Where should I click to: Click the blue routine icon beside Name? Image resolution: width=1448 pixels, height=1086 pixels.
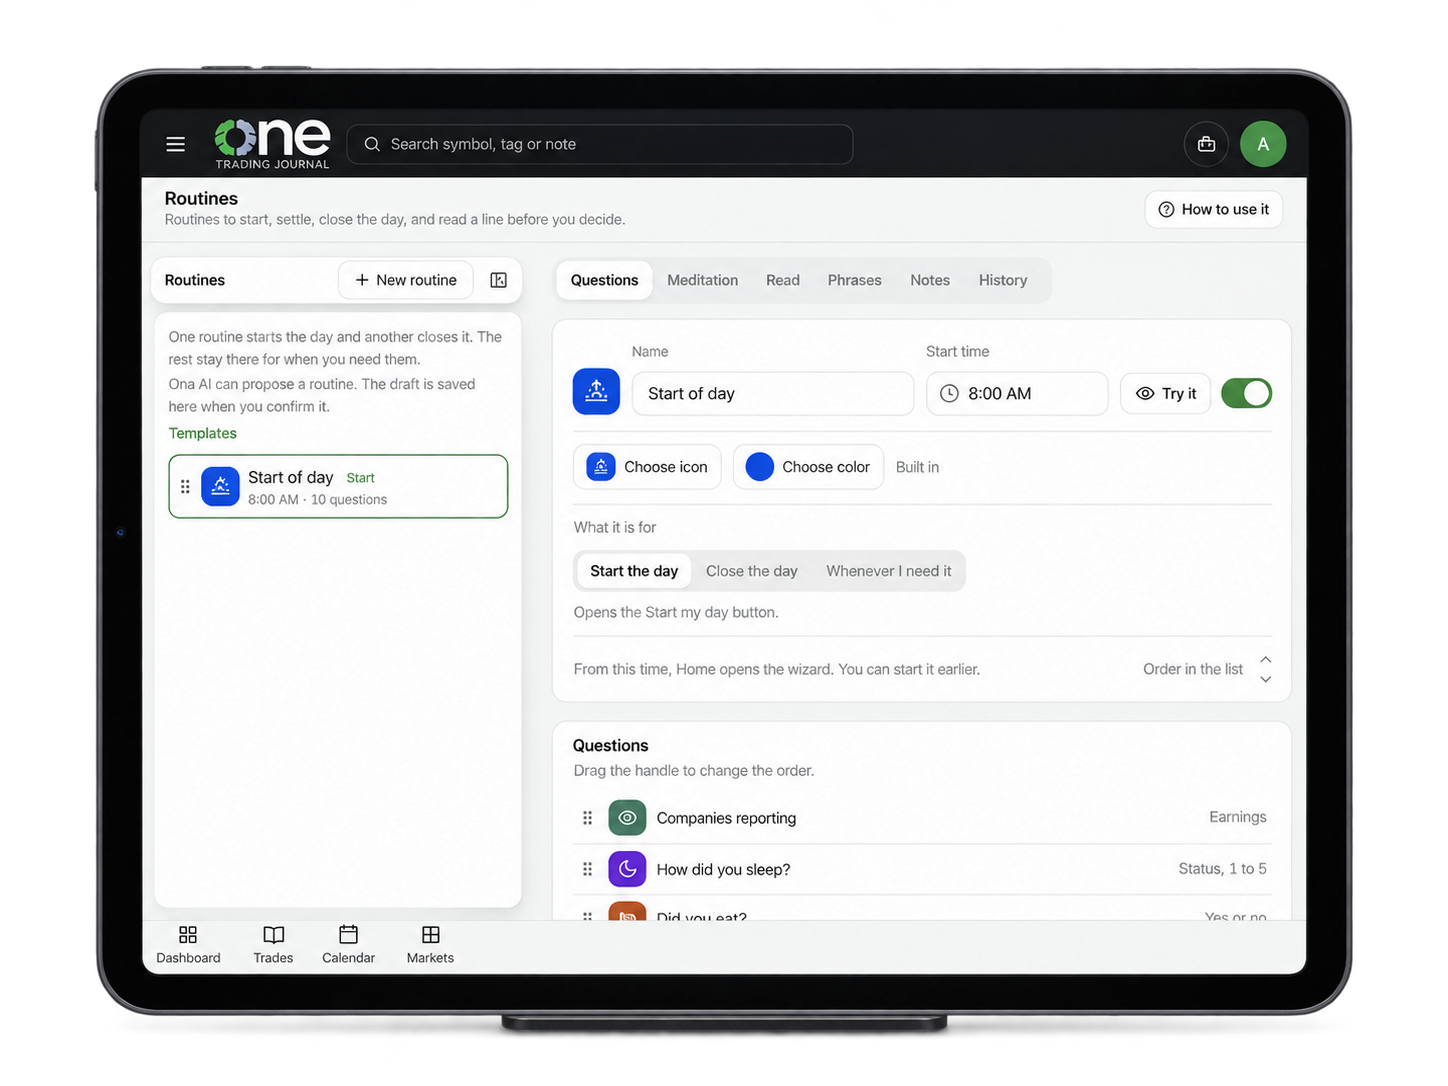pyautogui.click(x=596, y=392)
